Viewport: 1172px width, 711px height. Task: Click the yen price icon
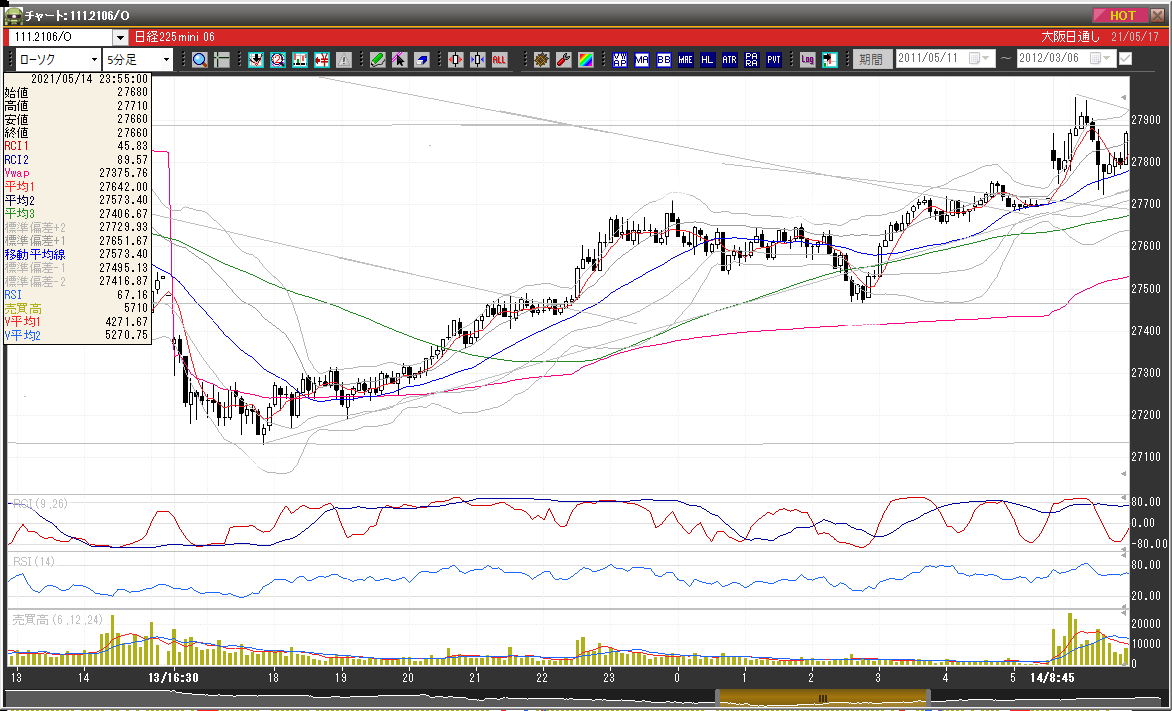pos(322,60)
